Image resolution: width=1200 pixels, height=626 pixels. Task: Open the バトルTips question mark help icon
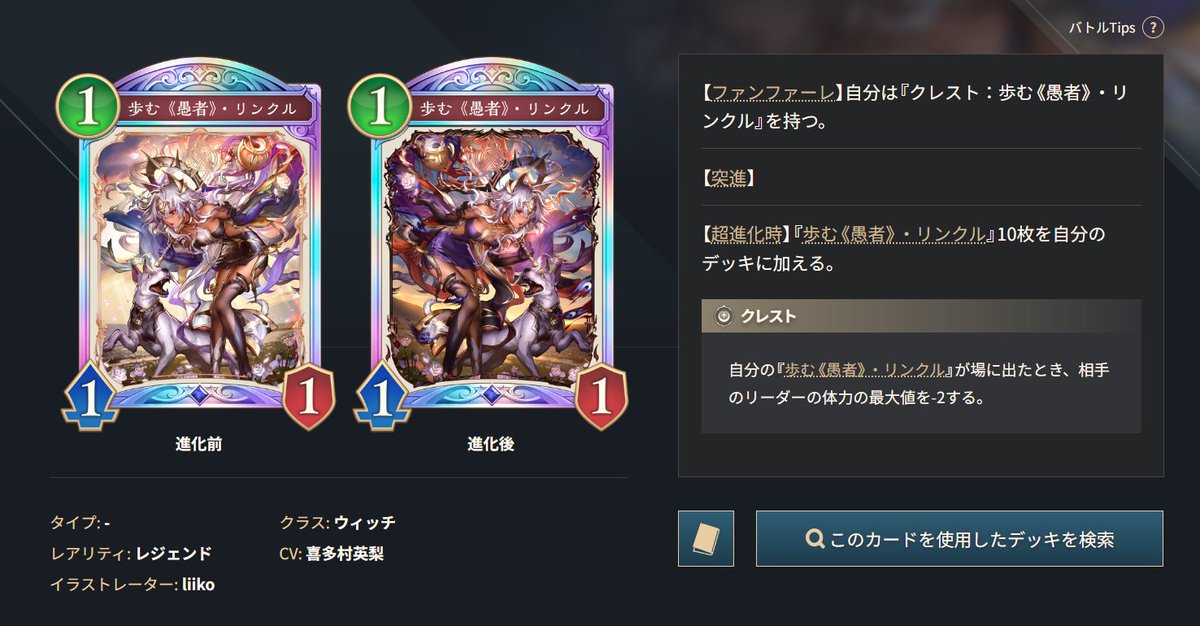coord(1154,27)
